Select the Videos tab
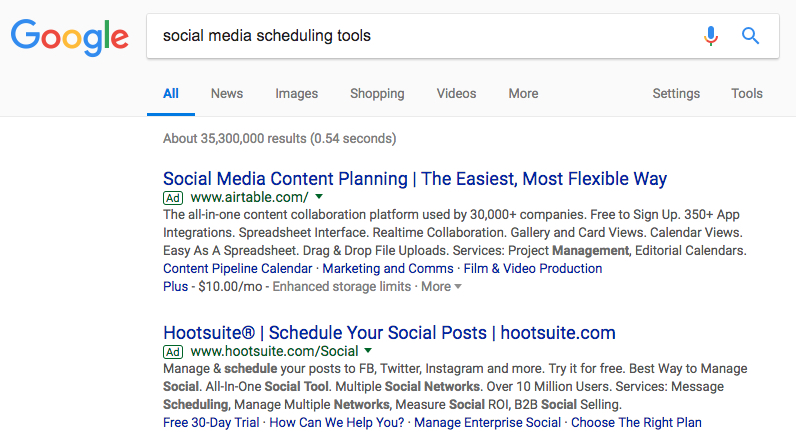 click(456, 94)
